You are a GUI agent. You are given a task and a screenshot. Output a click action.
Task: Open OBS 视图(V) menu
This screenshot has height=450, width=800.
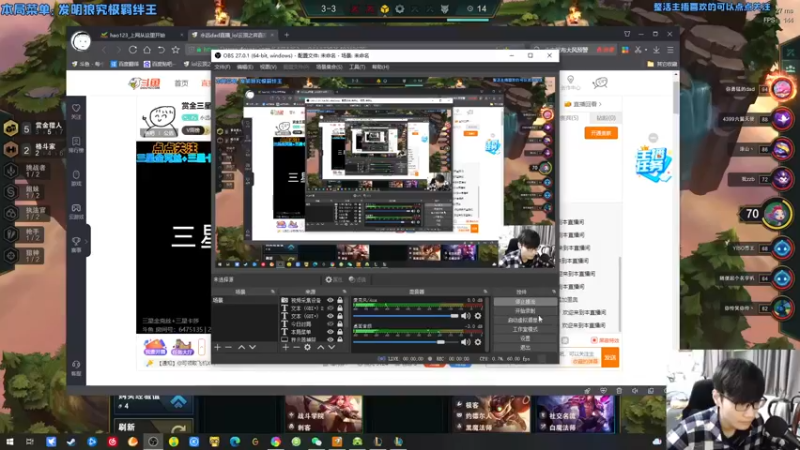tap(268, 67)
